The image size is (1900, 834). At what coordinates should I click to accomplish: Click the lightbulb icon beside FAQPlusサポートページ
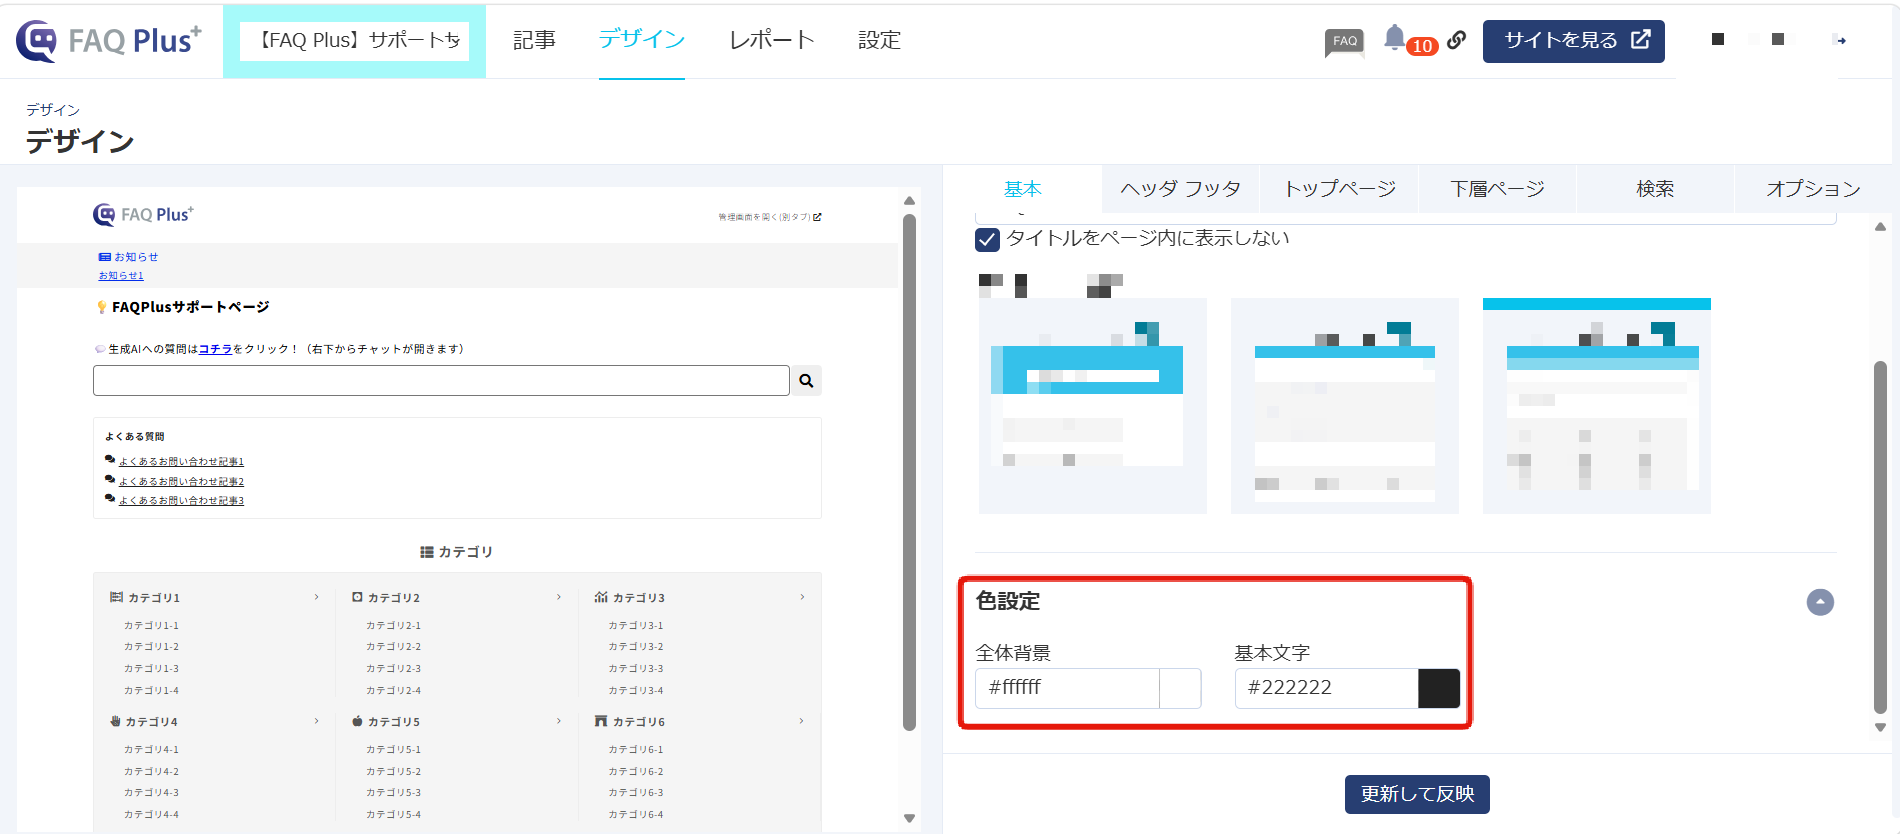(101, 307)
